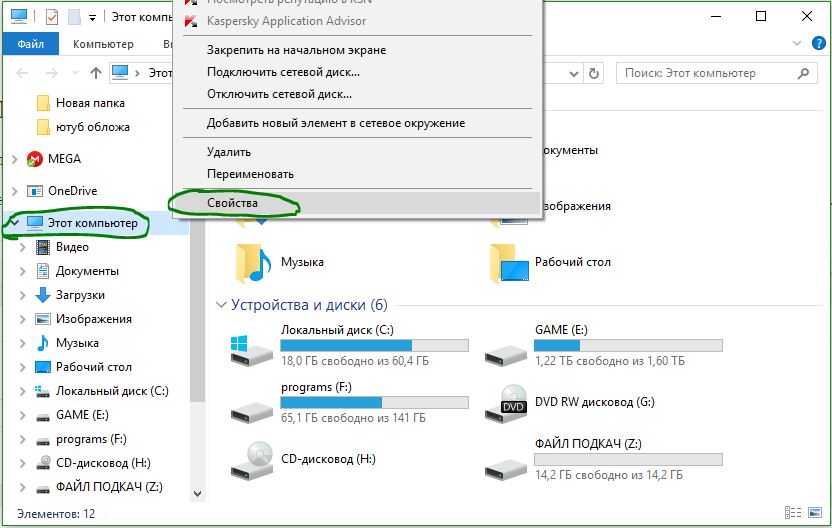Viewport: 832px width, 528px height.
Task: Expand the MEGA tree node
Action: pos(15,159)
